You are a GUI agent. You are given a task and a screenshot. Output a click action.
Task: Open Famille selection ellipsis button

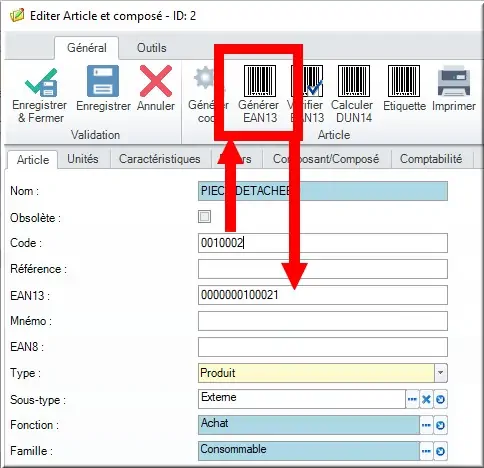pyautogui.click(x=426, y=451)
